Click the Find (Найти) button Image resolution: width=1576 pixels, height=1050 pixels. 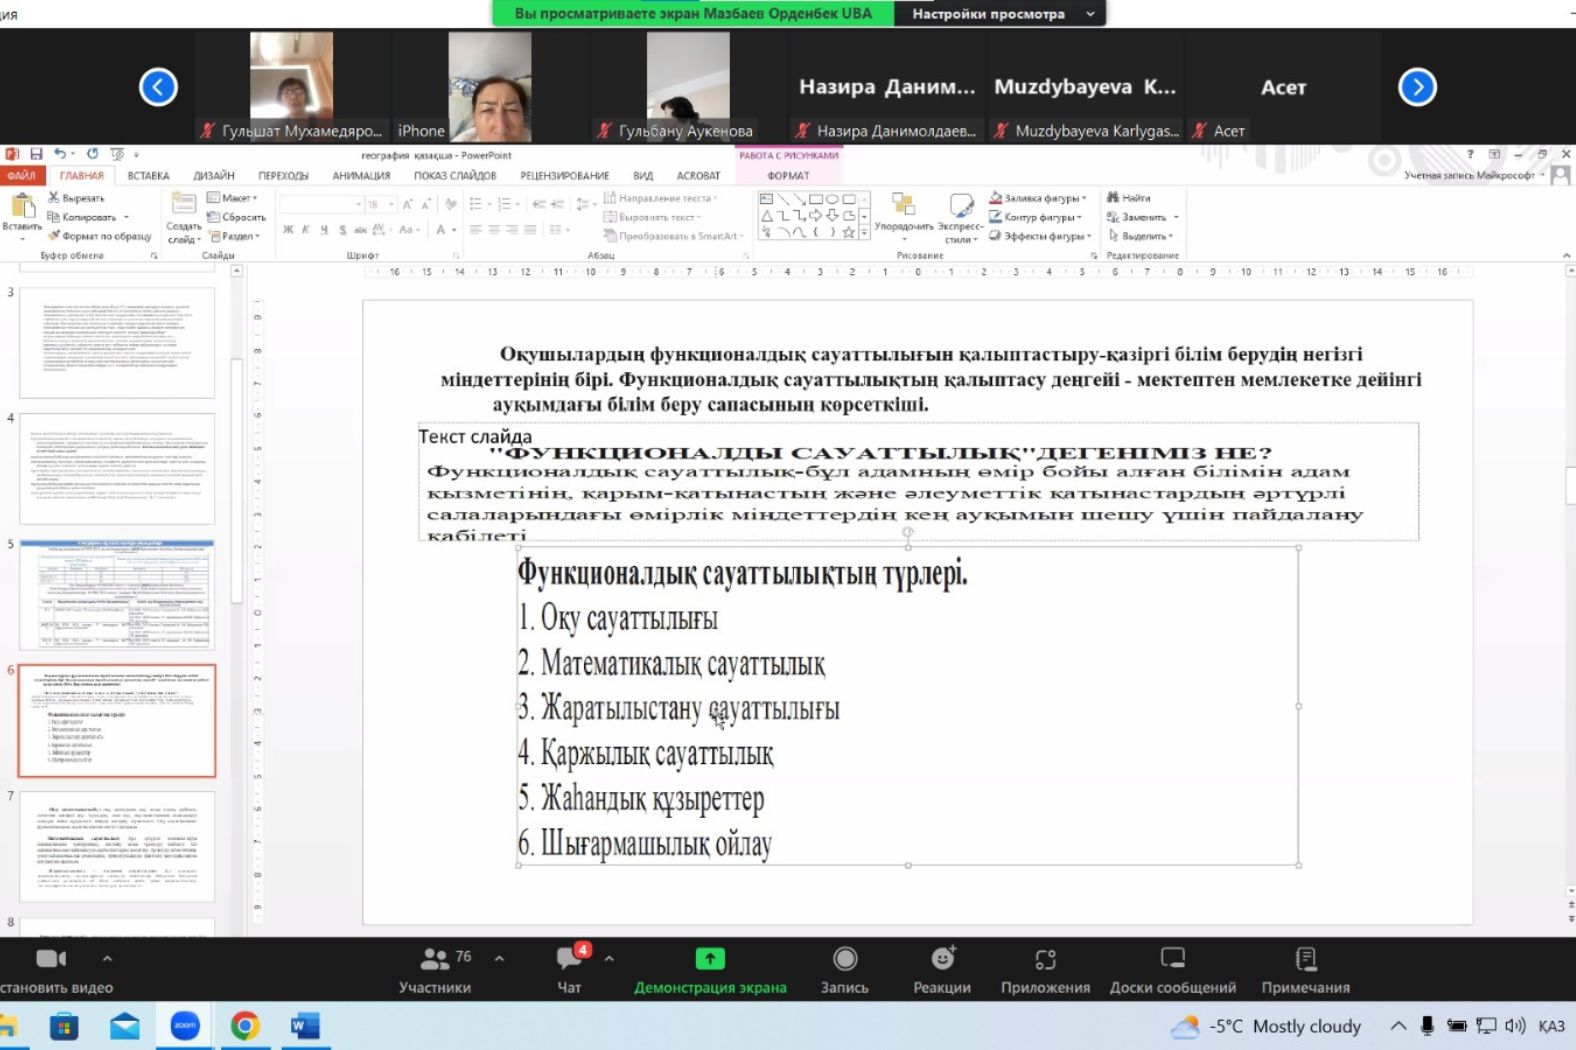[x=1128, y=198]
